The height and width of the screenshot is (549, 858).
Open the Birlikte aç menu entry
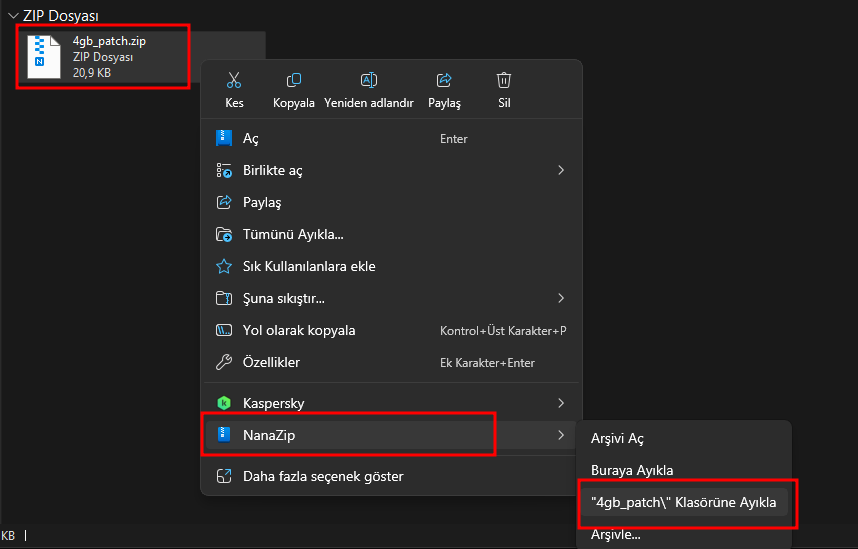[x=391, y=170]
